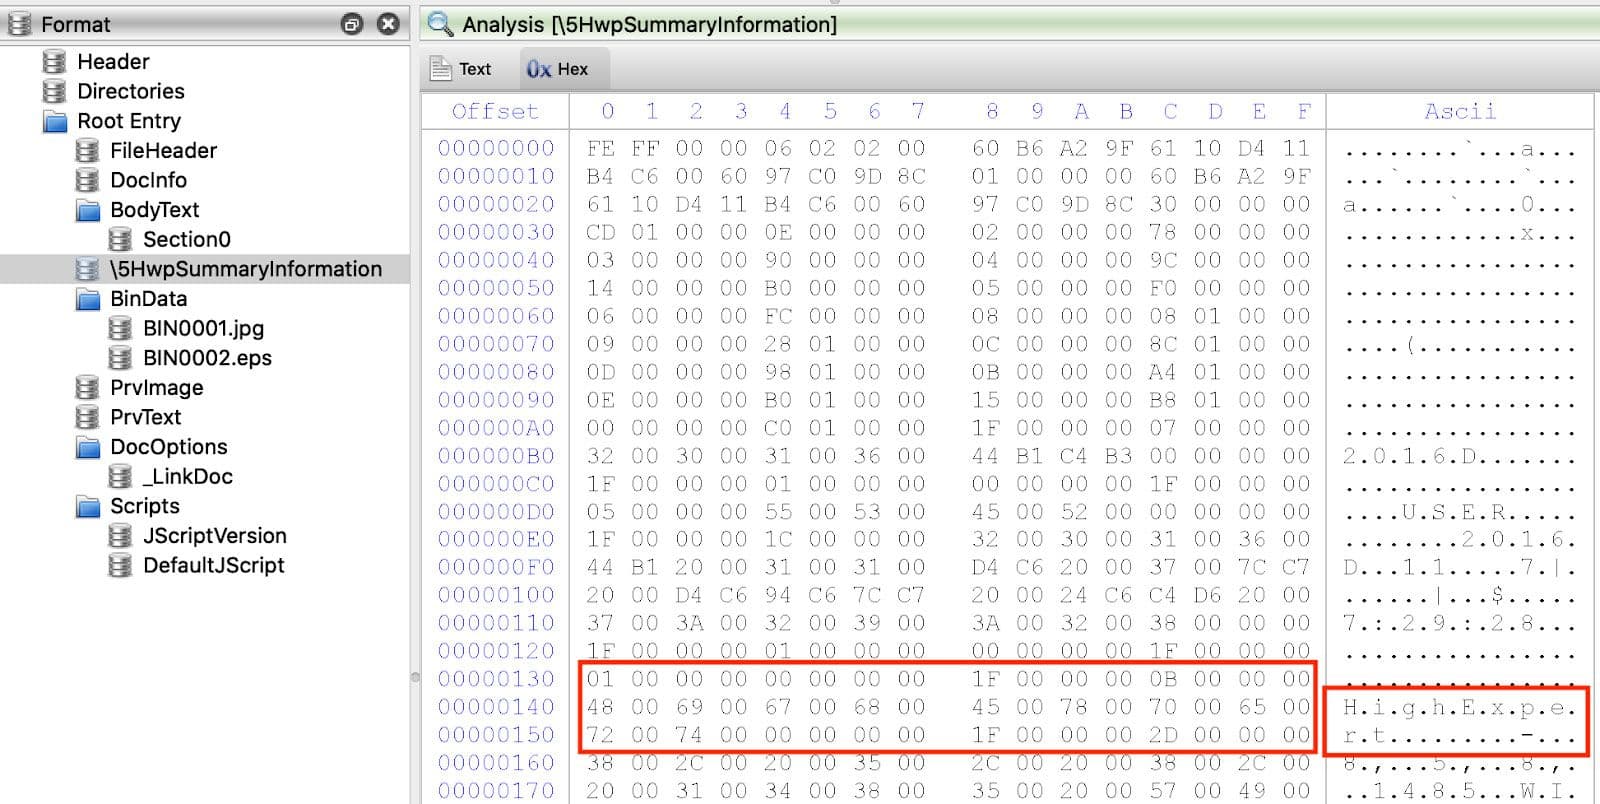Select the BinData folder
This screenshot has height=804, width=1600.
click(x=148, y=299)
